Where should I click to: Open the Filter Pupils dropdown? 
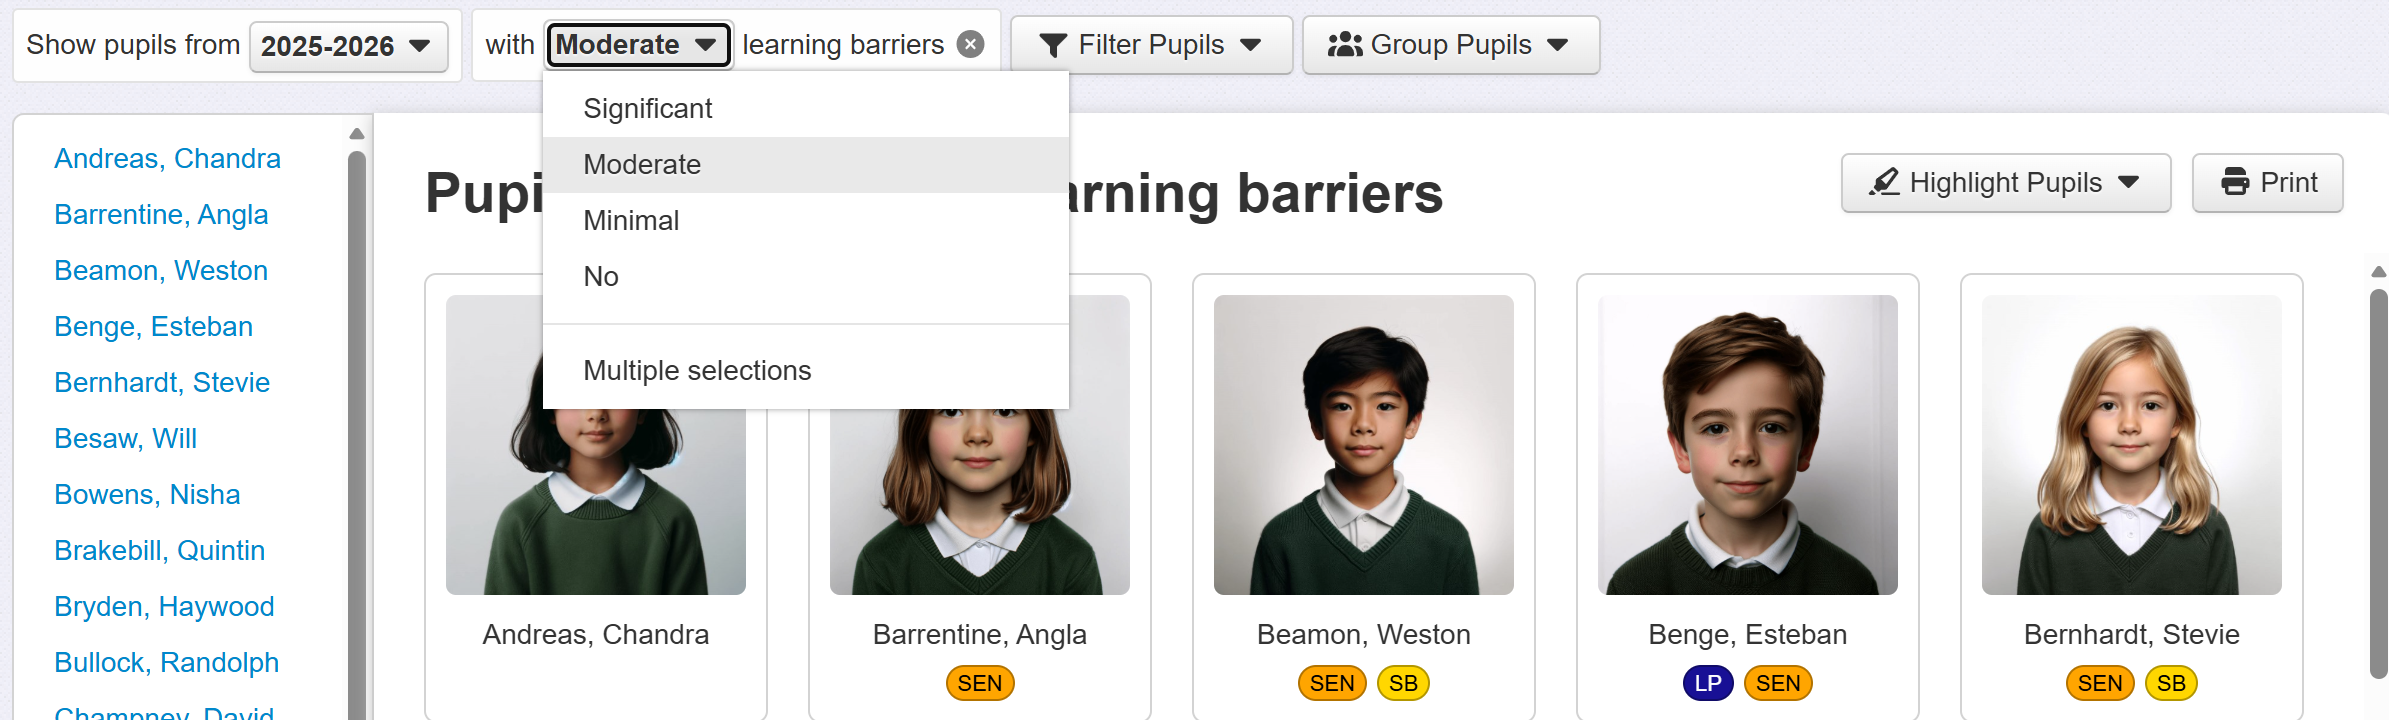[x=1151, y=45]
